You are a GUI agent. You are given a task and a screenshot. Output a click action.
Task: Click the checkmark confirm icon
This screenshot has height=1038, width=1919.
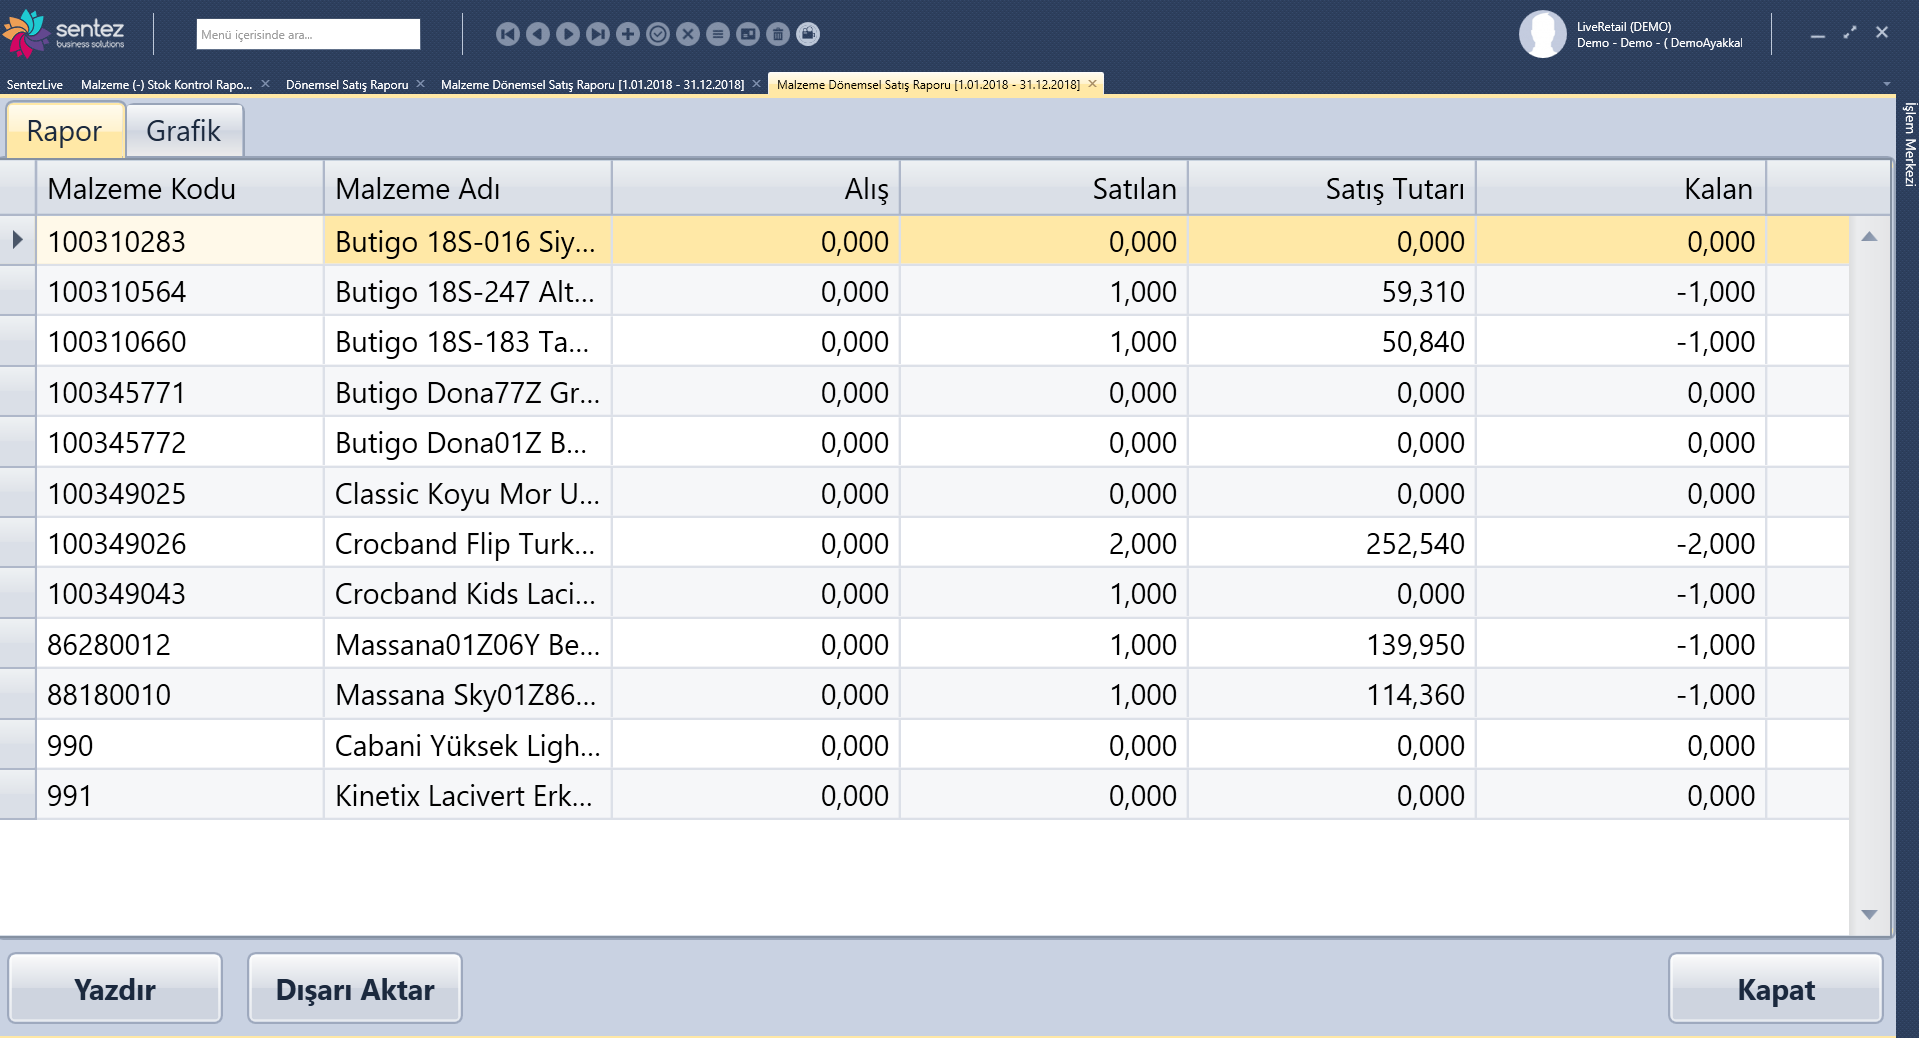pyautogui.click(x=657, y=35)
